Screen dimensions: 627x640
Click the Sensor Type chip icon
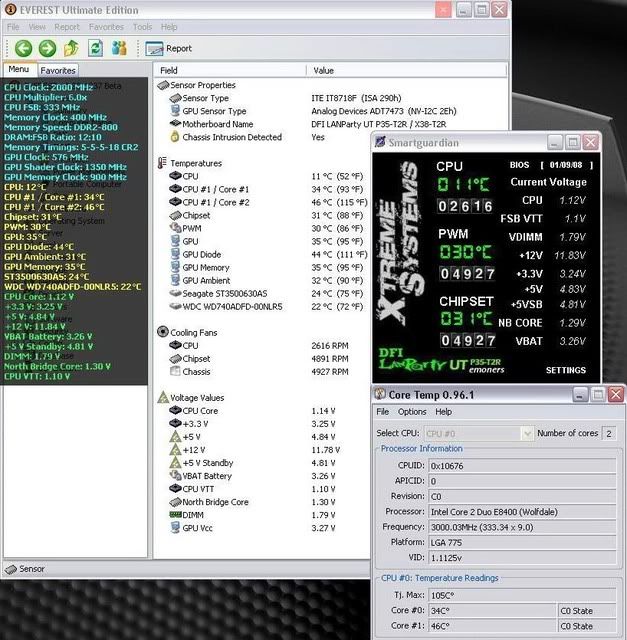(x=175, y=98)
